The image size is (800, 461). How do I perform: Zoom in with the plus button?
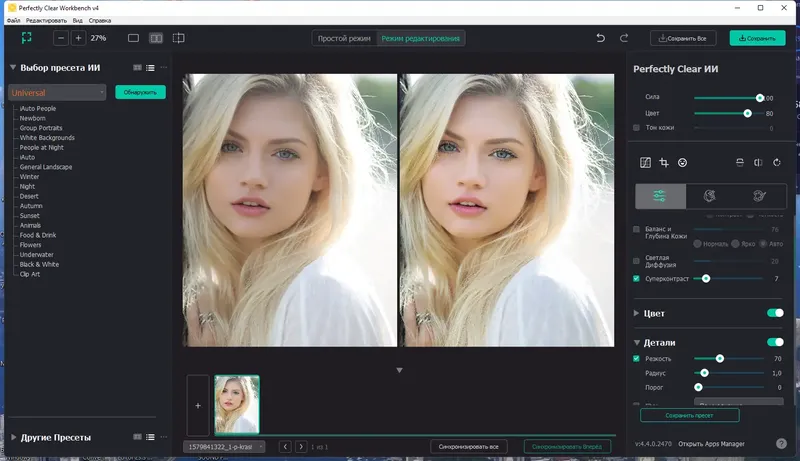click(x=79, y=38)
